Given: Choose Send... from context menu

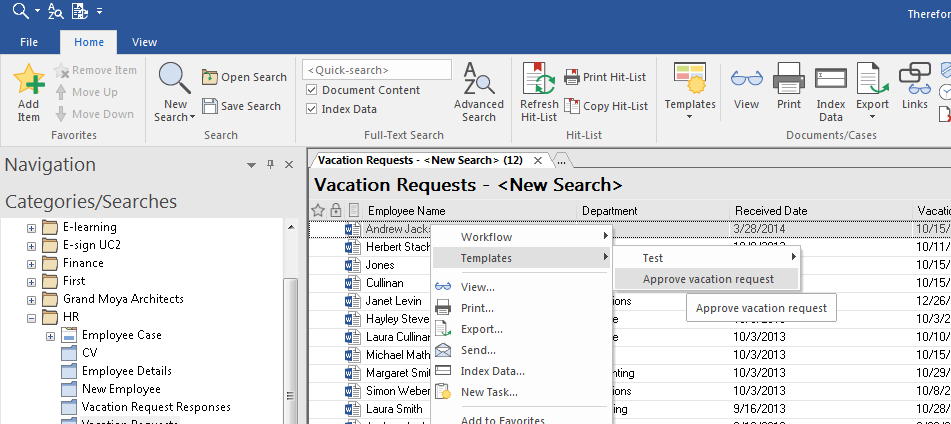Looking at the screenshot, I should click(478, 350).
